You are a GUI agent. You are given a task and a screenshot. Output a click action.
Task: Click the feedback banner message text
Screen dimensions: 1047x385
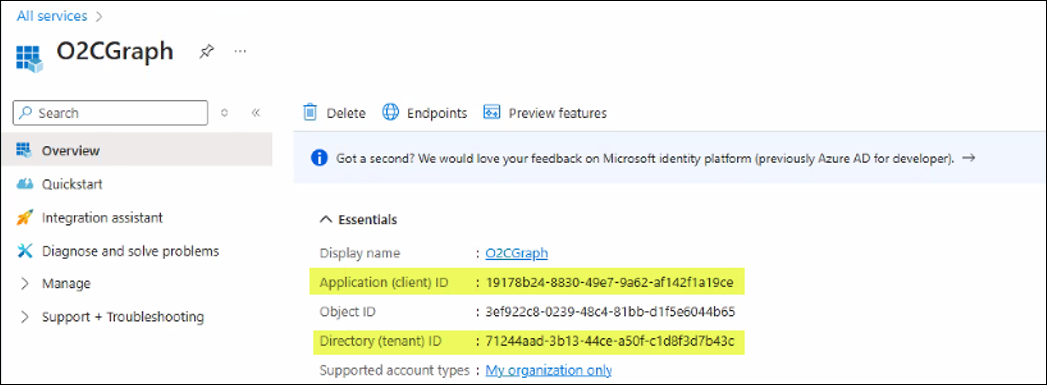[x=645, y=159]
